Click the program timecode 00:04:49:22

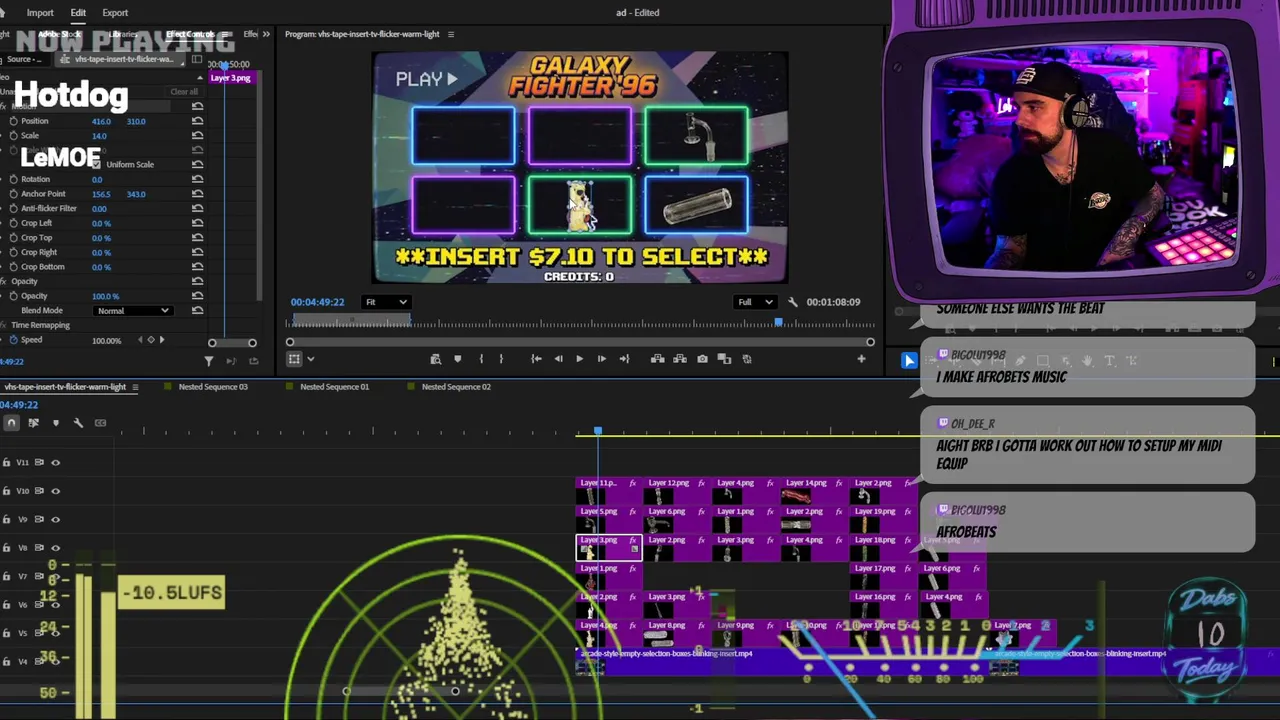click(317, 302)
